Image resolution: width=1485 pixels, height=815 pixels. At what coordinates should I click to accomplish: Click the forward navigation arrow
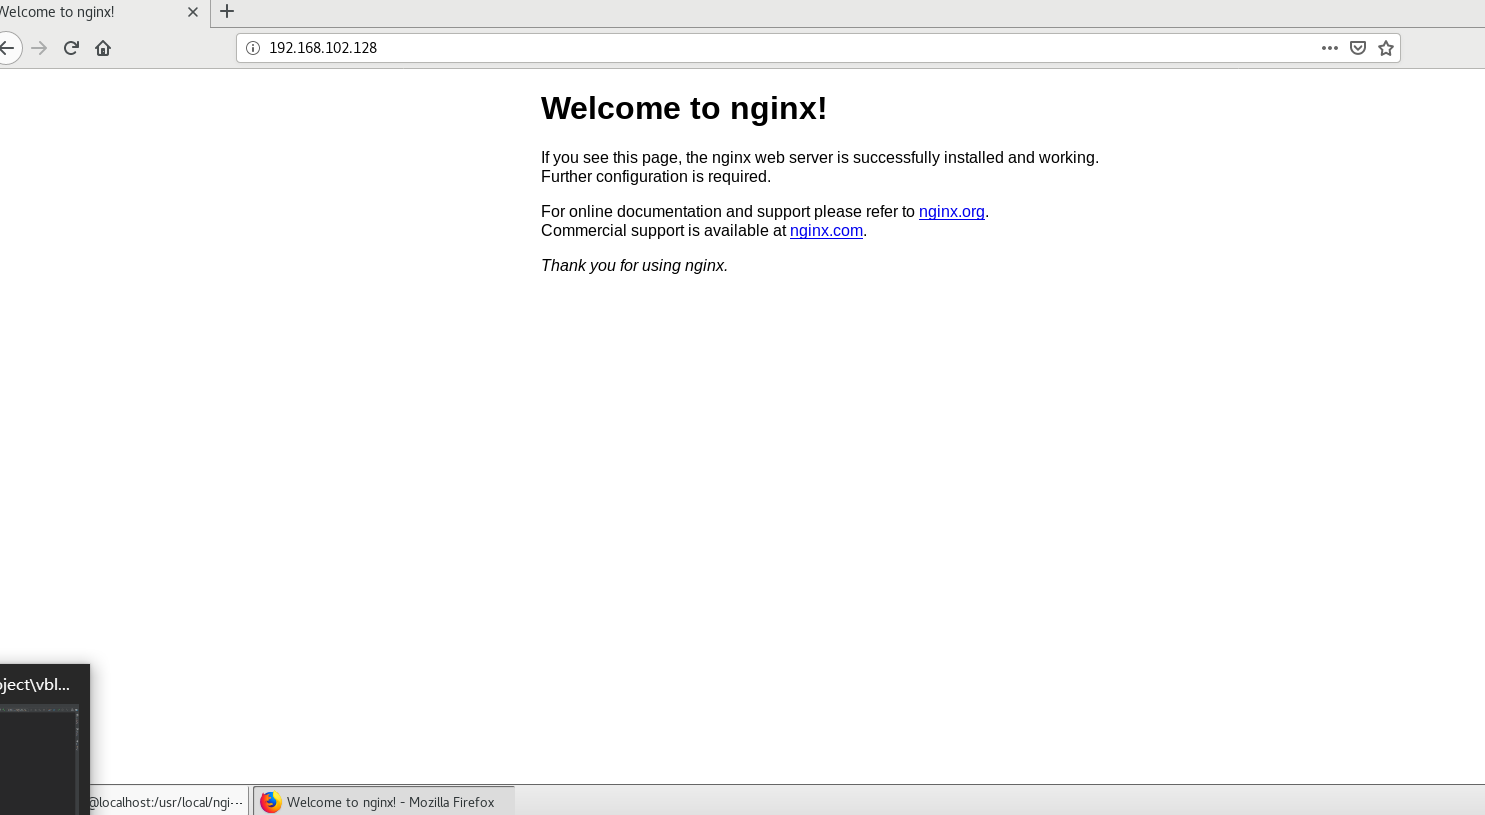pyautogui.click(x=39, y=48)
